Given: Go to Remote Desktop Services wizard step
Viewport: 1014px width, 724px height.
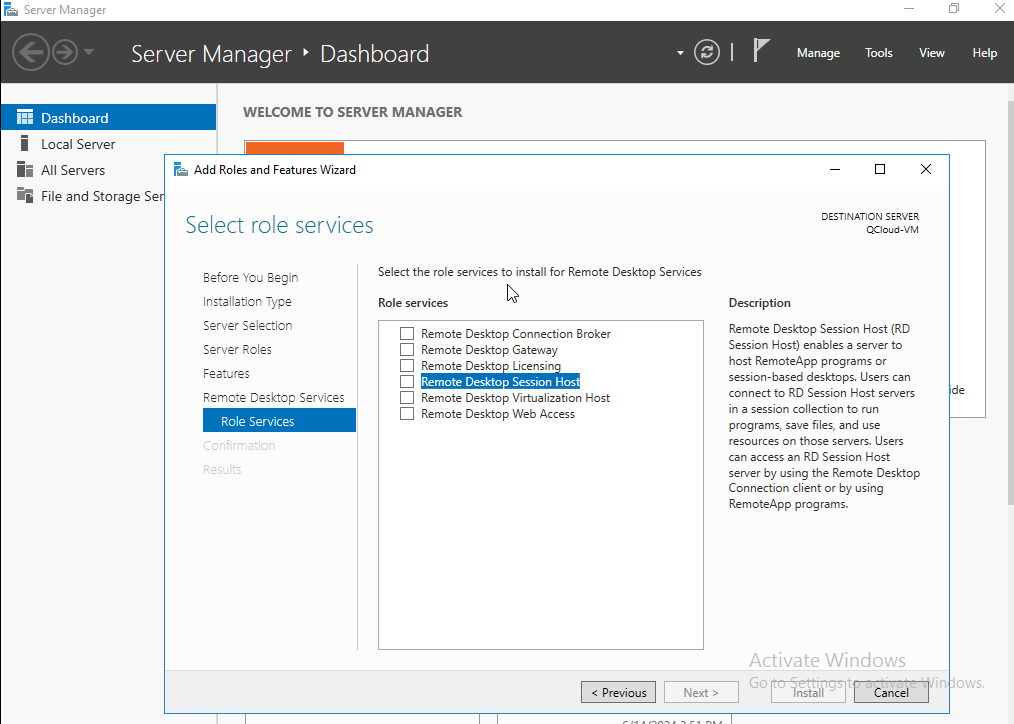Looking at the screenshot, I should tap(274, 397).
